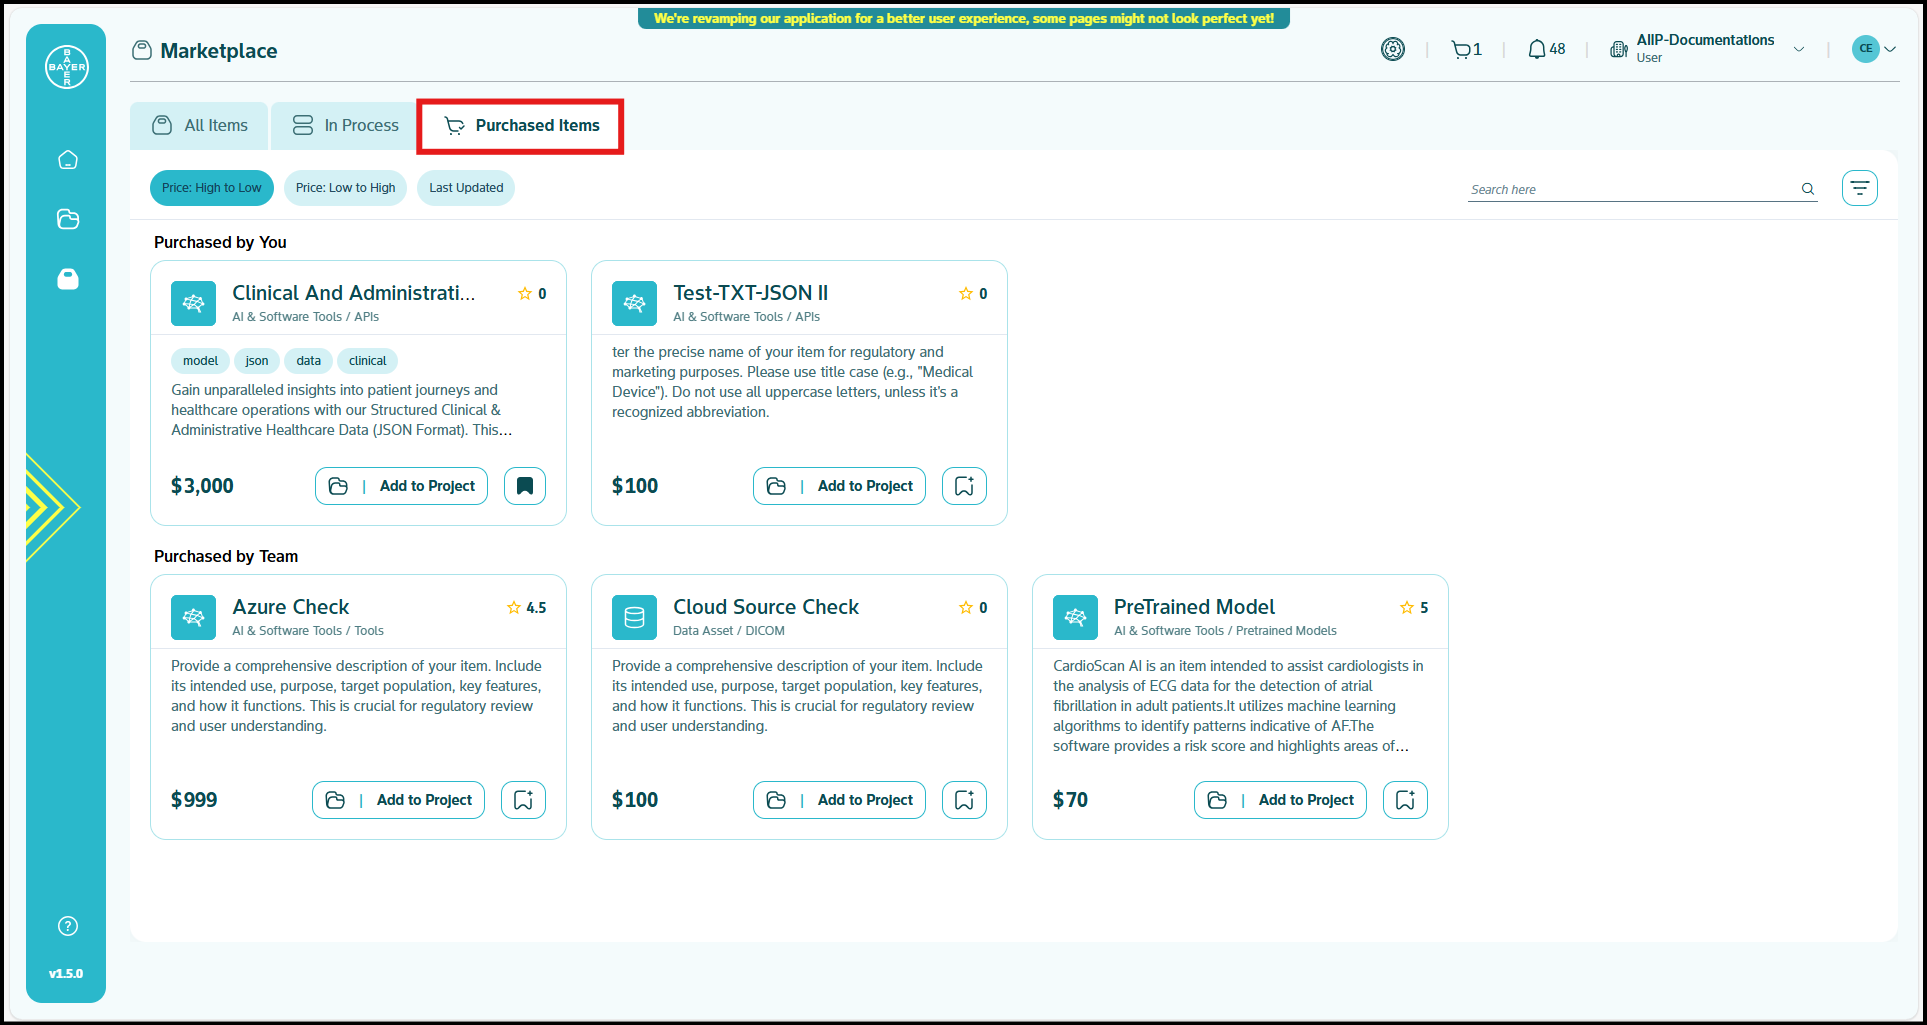Add Cloud Source Check to project
The image size is (1927, 1025).
[x=839, y=800]
